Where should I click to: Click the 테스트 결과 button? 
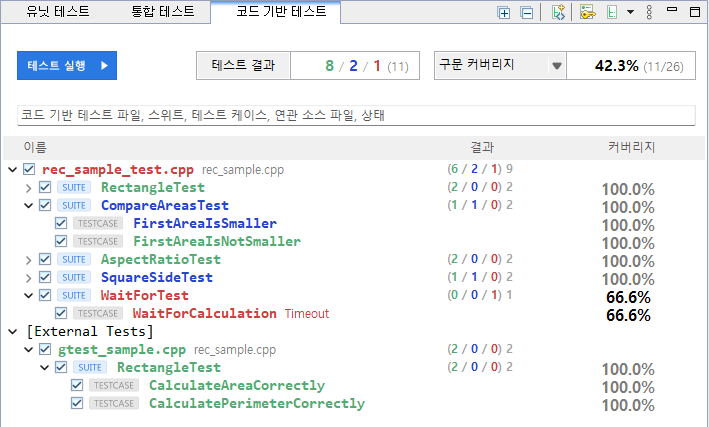(243, 66)
